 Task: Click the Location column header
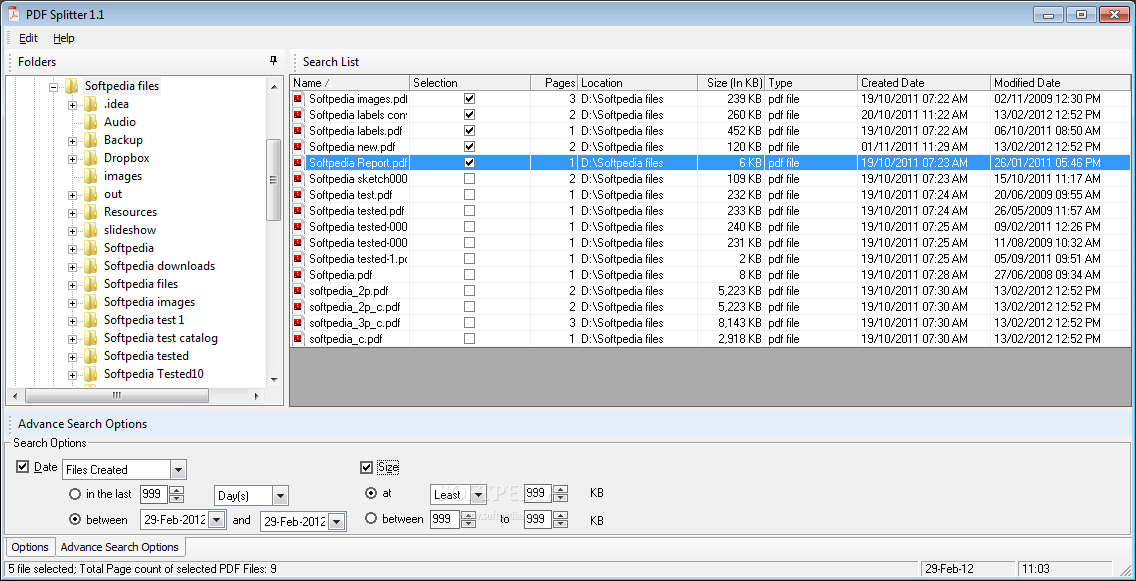point(638,83)
